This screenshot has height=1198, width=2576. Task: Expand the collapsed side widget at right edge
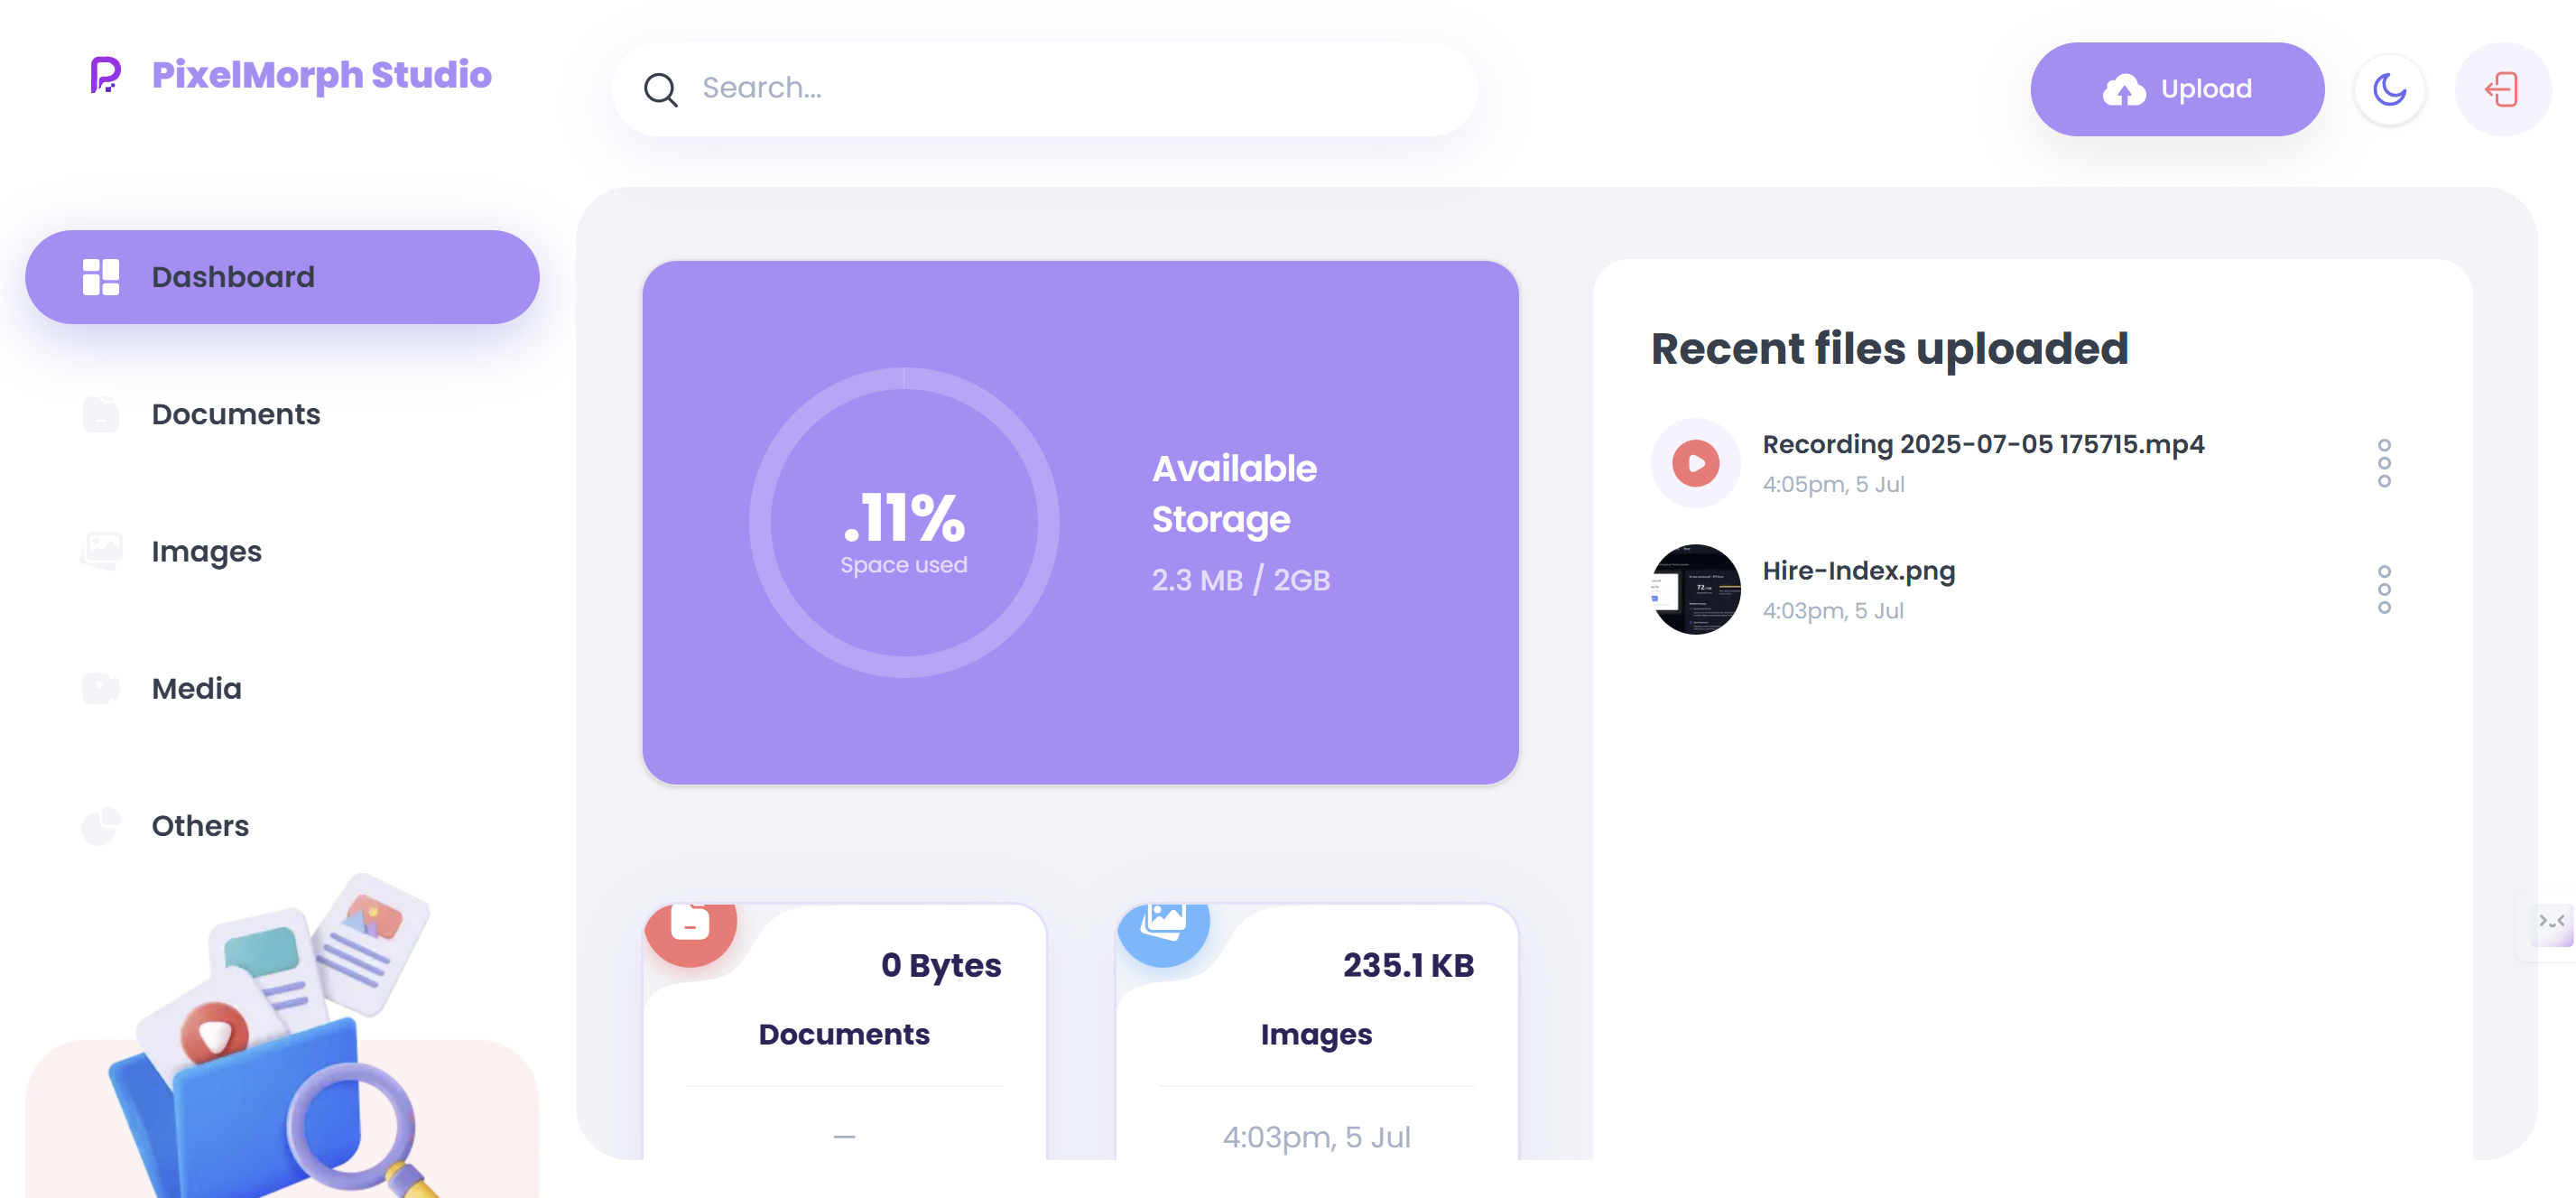2551,922
